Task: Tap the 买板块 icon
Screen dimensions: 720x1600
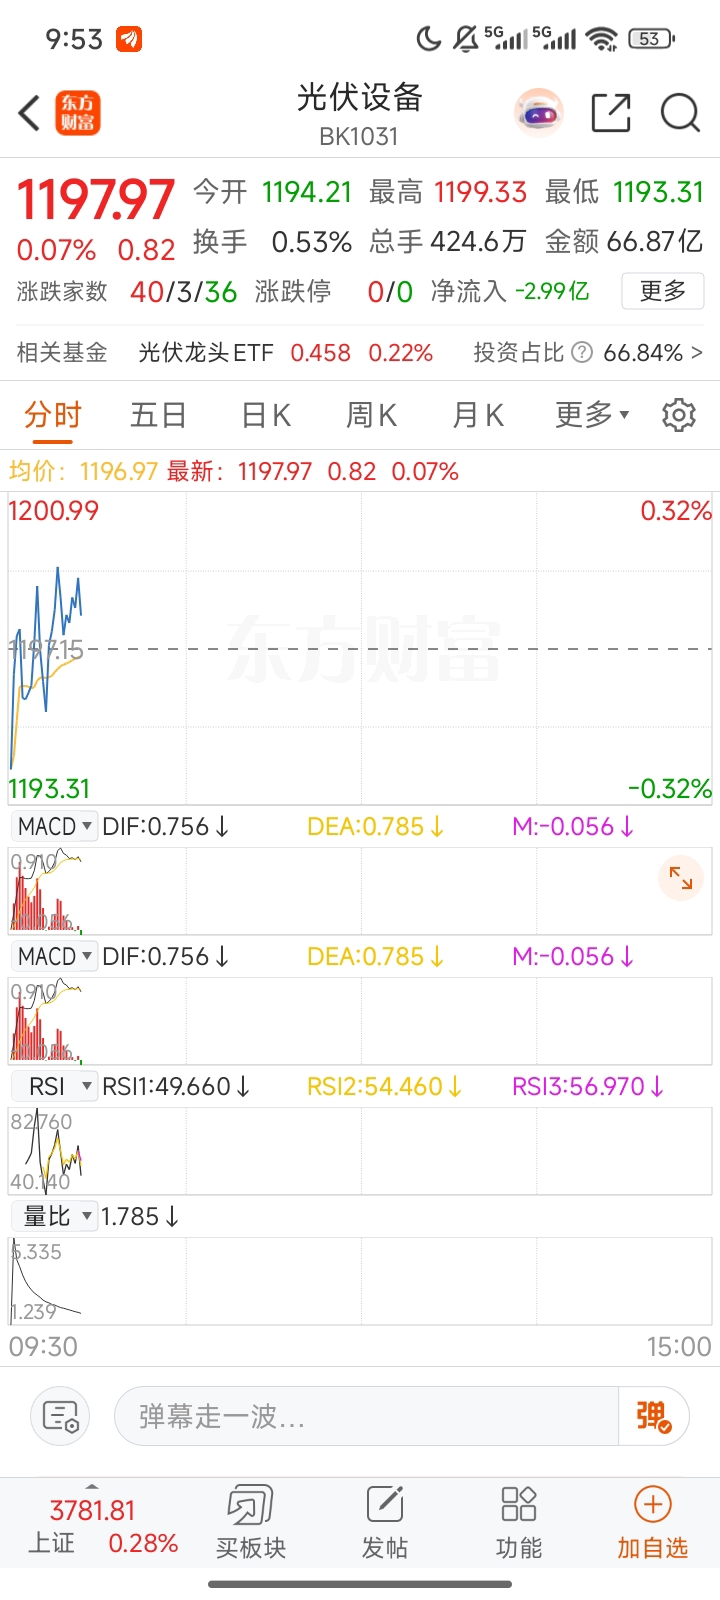Action: [251, 1522]
